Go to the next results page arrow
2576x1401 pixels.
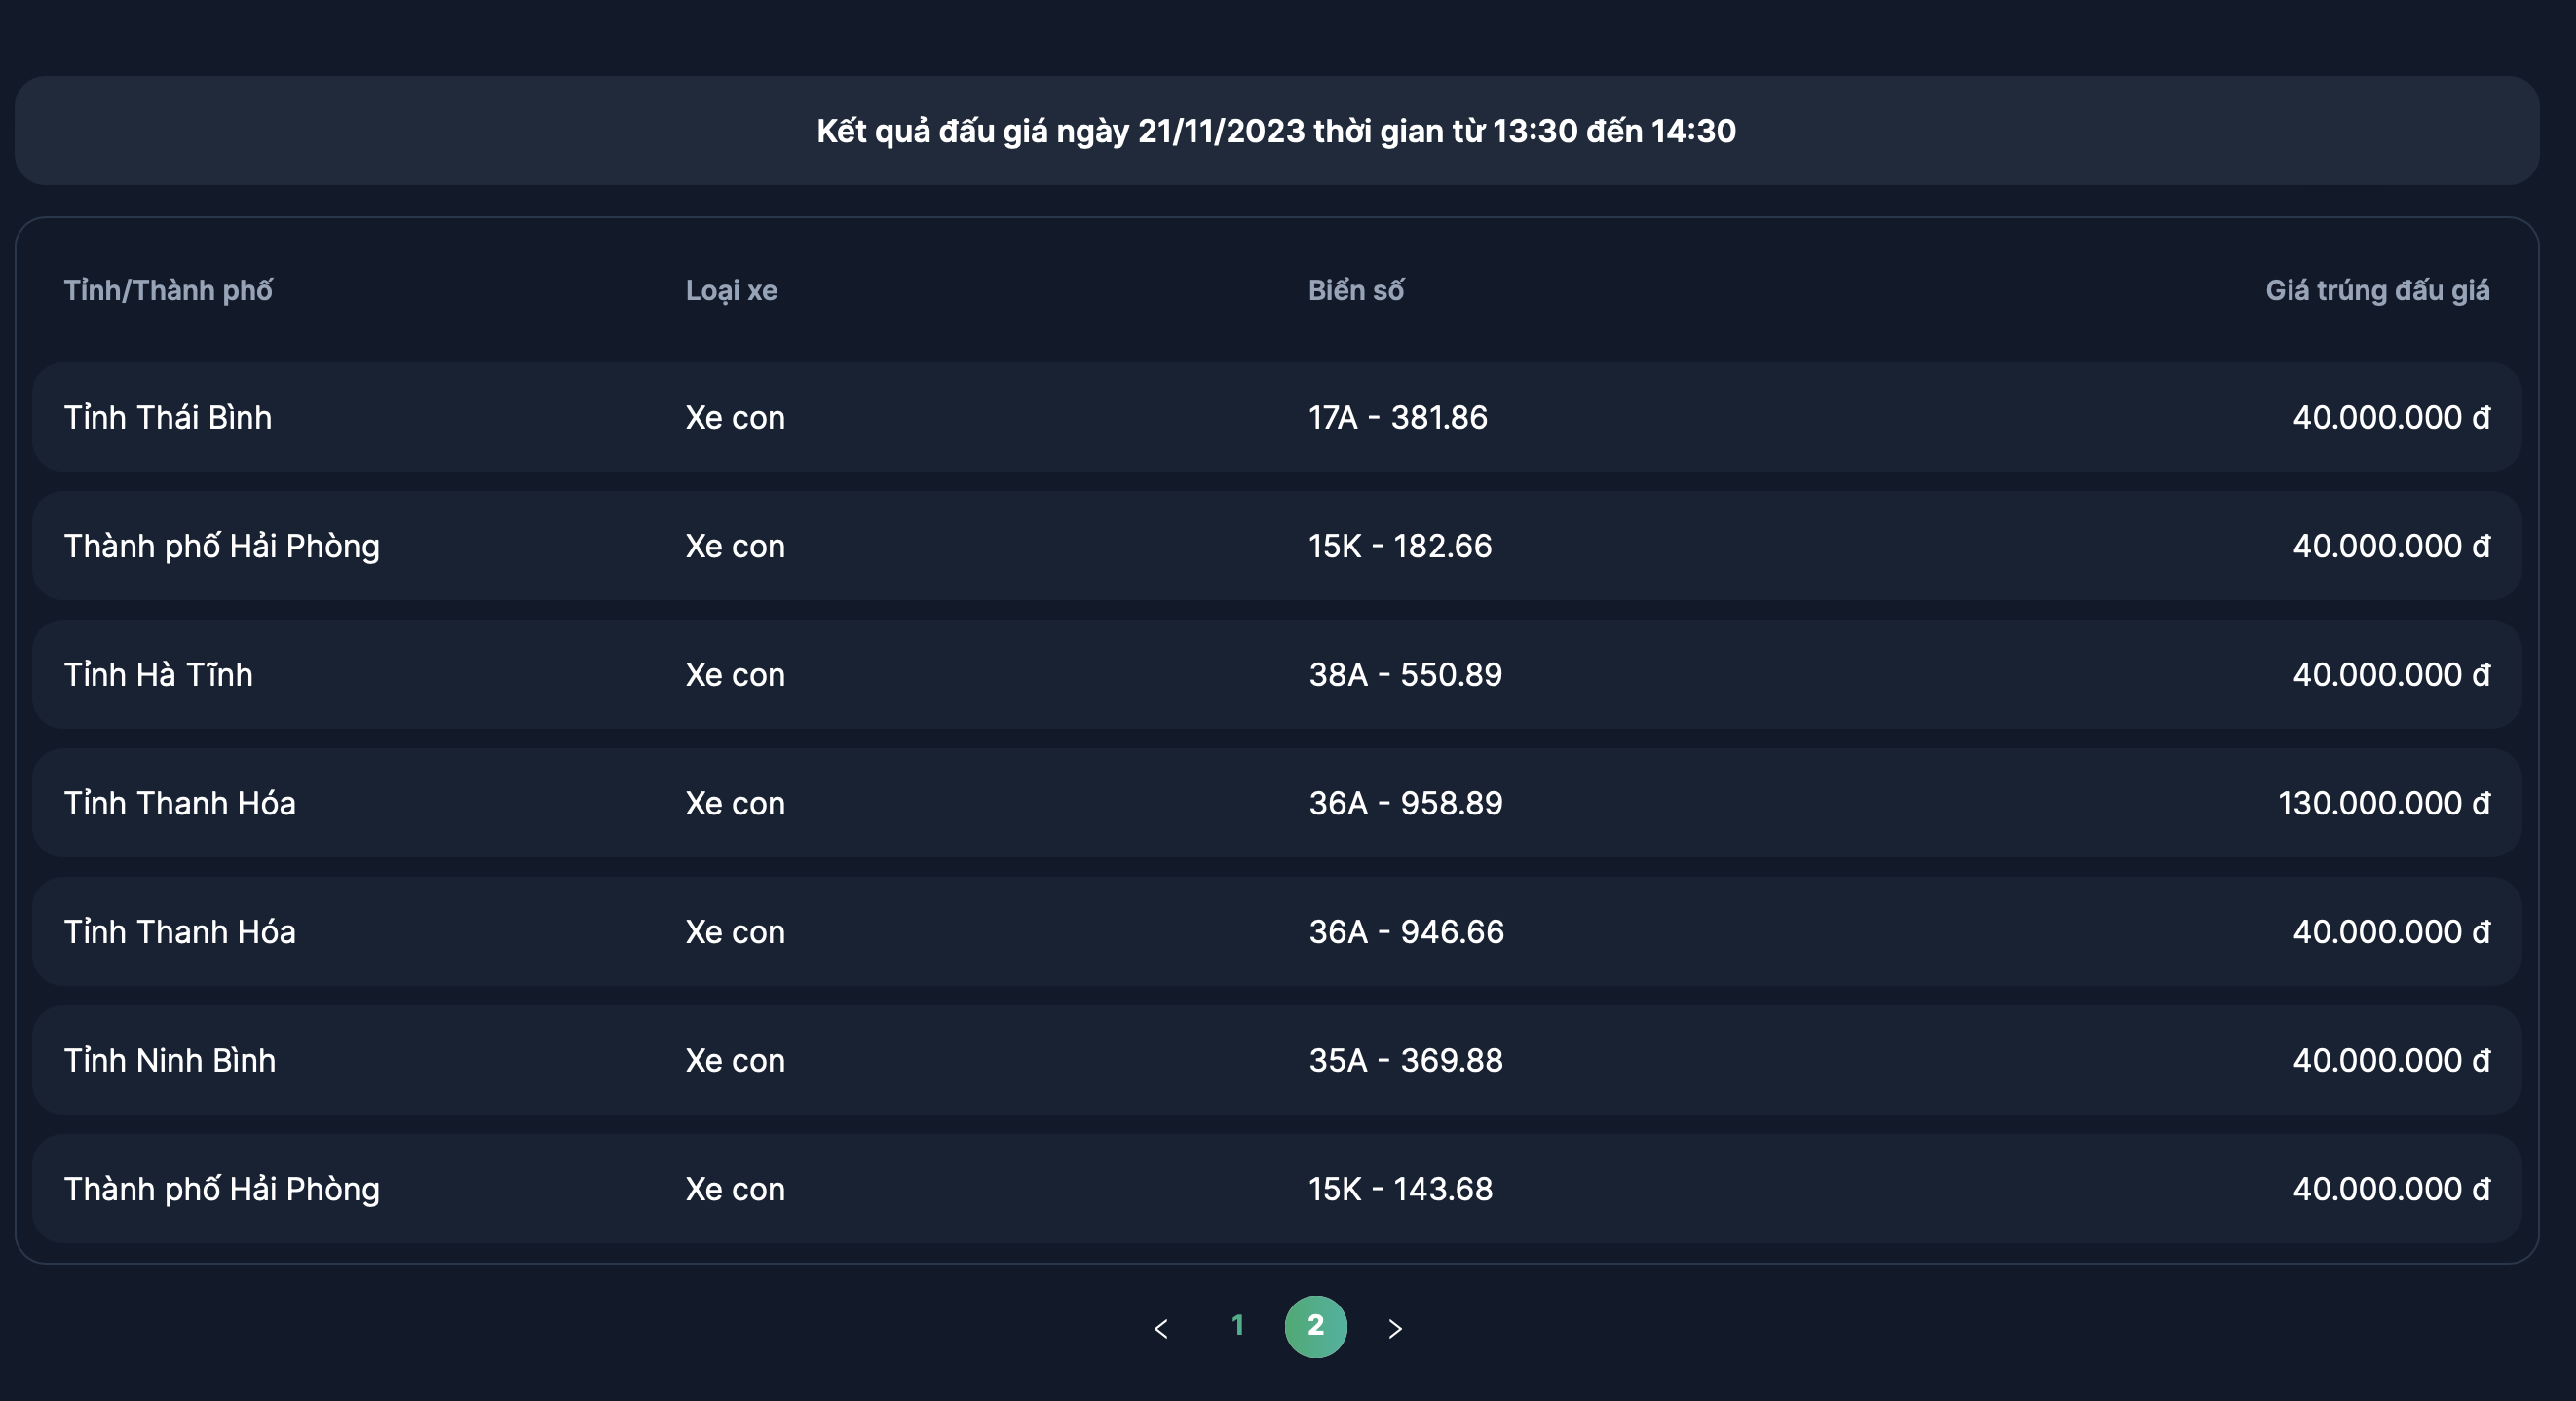click(x=1395, y=1328)
